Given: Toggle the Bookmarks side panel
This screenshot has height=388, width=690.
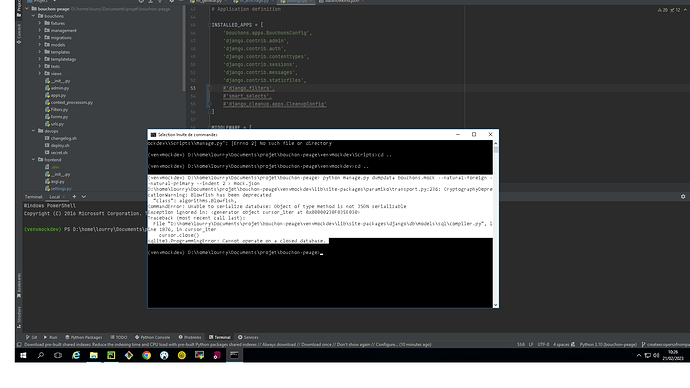Looking at the screenshot, I should (x=19, y=285).
